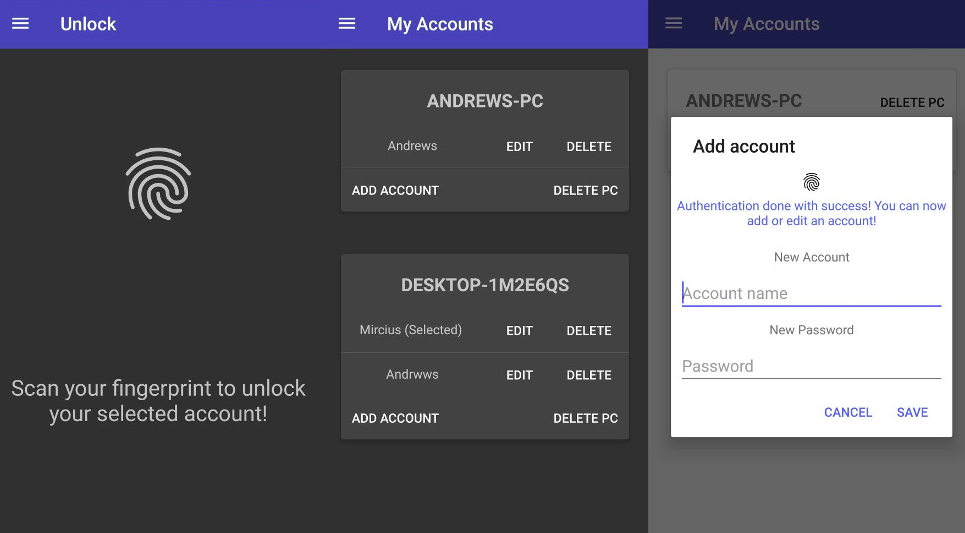Delete the DESKTOP-1M2E6QS PC
The height and width of the screenshot is (533, 965).
[x=585, y=419]
